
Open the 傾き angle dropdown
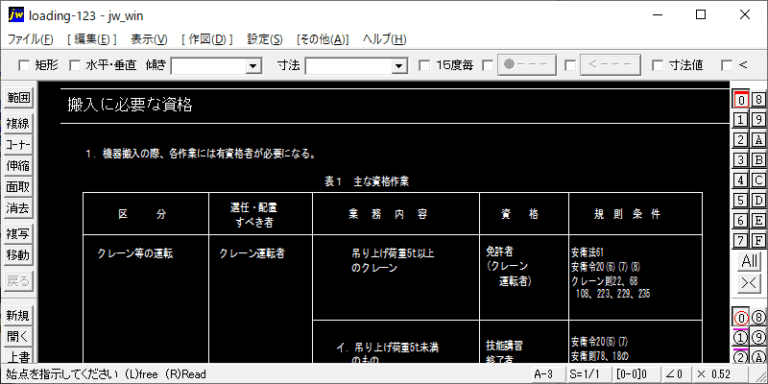click(x=253, y=66)
